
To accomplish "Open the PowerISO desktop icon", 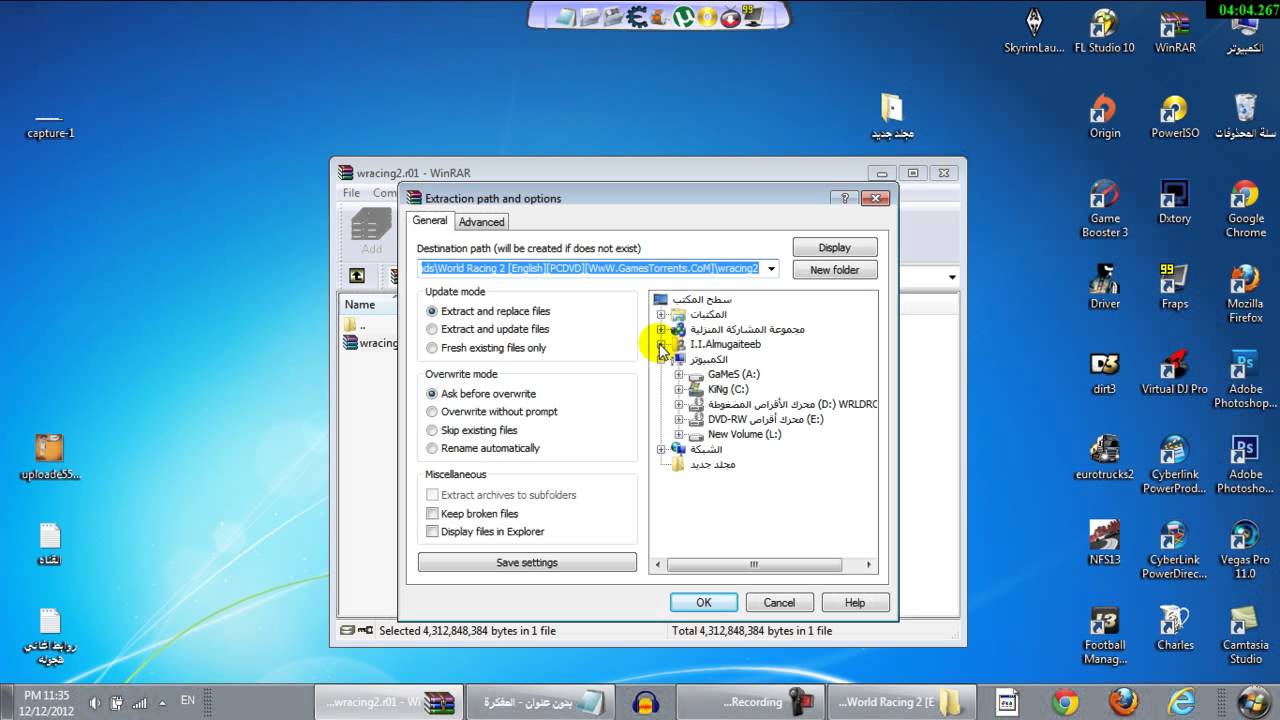I will pyautogui.click(x=1175, y=116).
